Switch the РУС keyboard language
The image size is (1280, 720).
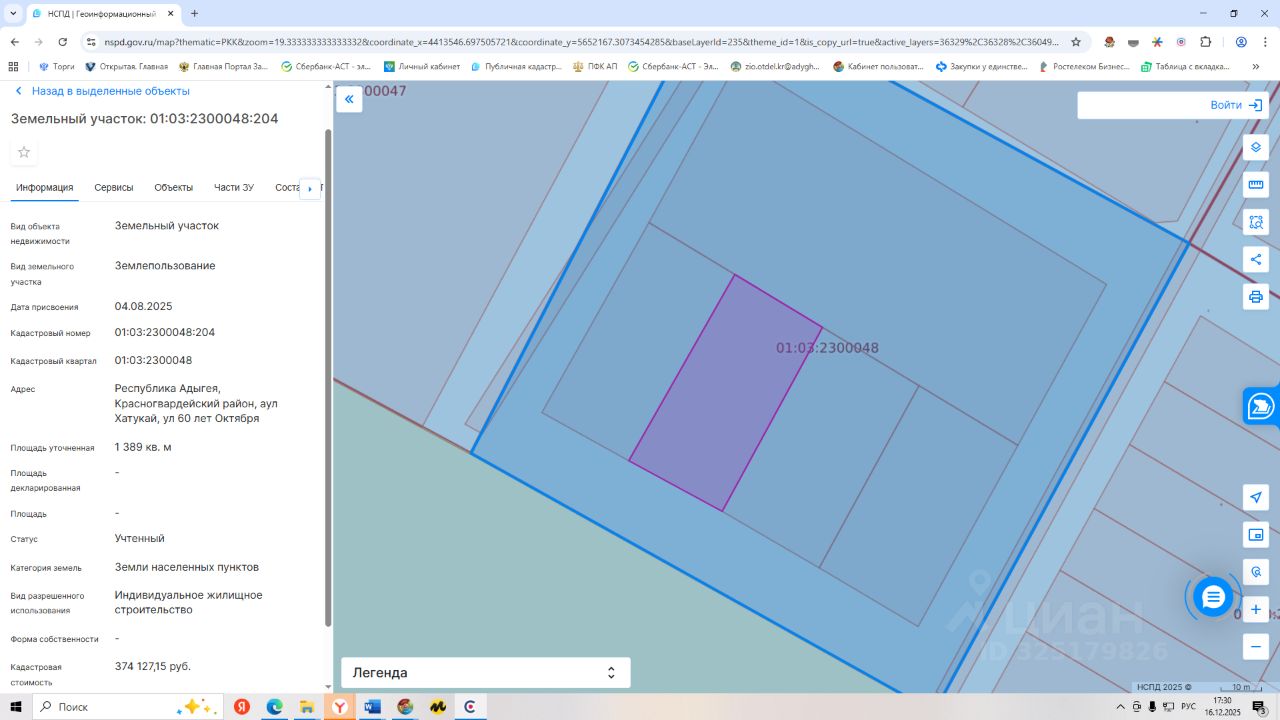(x=1188, y=707)
